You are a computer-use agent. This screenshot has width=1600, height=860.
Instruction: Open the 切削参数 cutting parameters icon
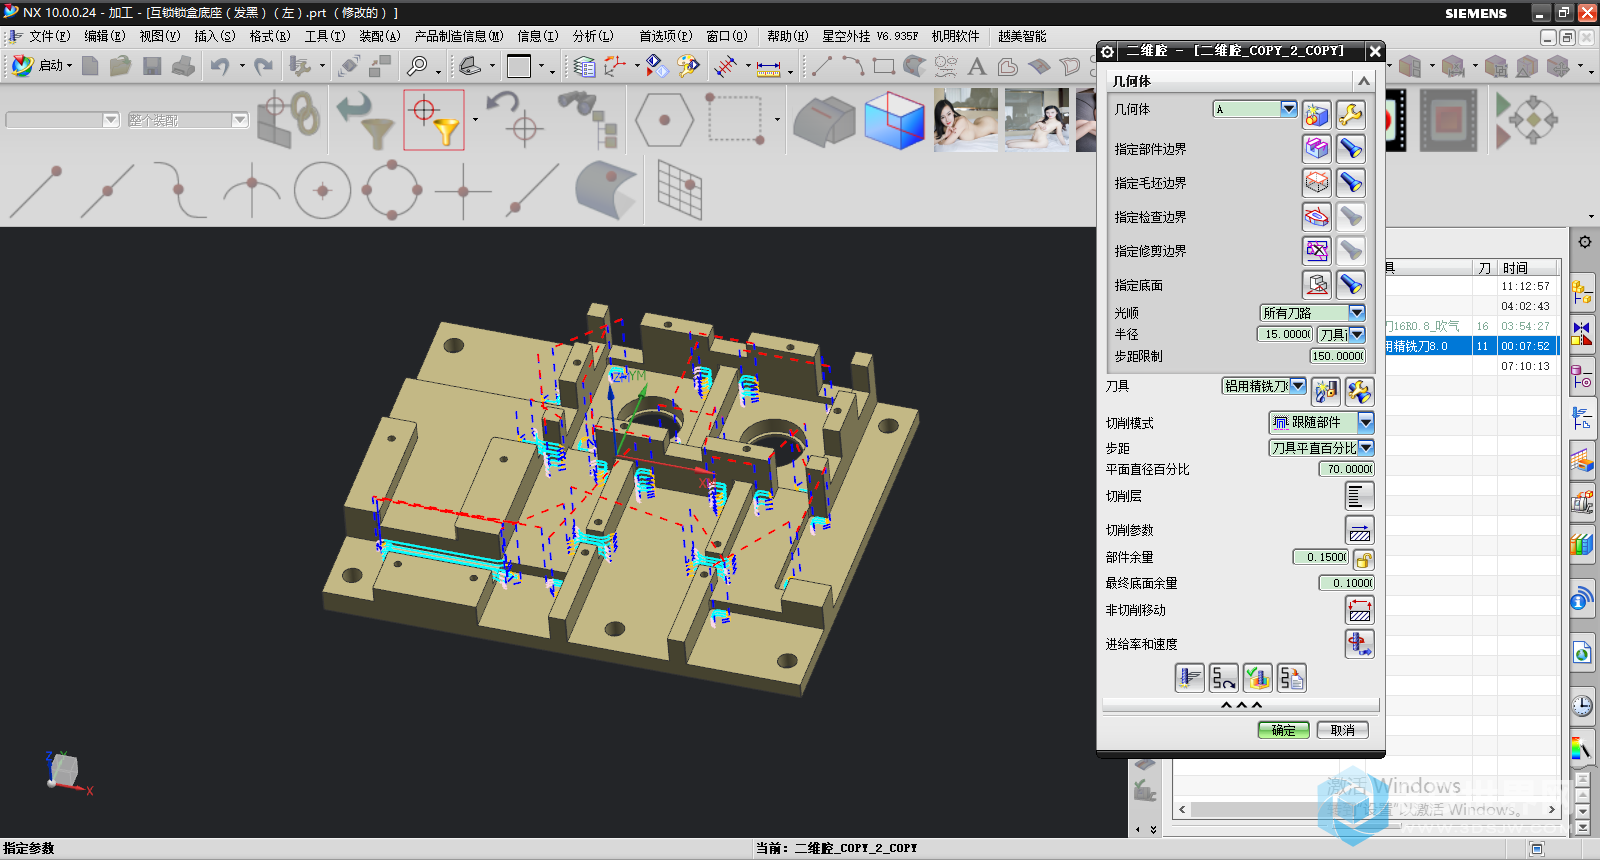1360,530
